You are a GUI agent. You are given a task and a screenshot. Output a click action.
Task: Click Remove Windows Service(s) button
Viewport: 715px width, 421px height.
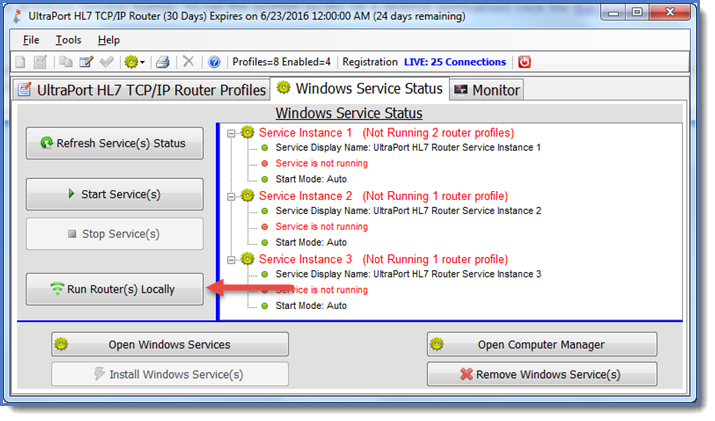coord(541,374)
